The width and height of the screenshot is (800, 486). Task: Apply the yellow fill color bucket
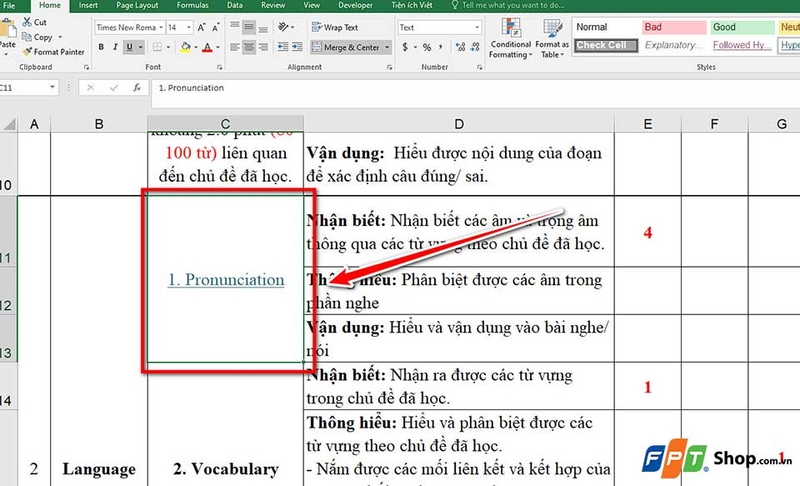click(x=185, y=47)
